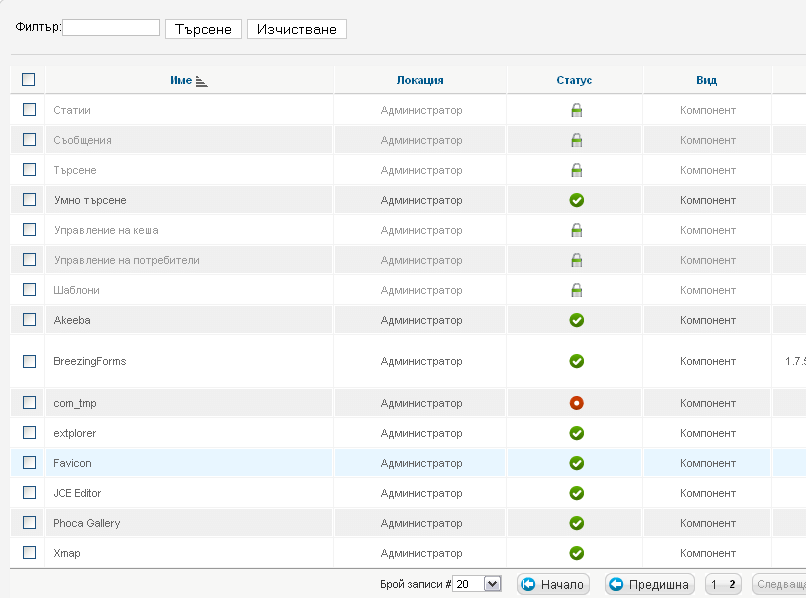Disable Xmap via its green check icon
Image resolution: width=806 pixels, height=598 pixels.
click(576, 553)
